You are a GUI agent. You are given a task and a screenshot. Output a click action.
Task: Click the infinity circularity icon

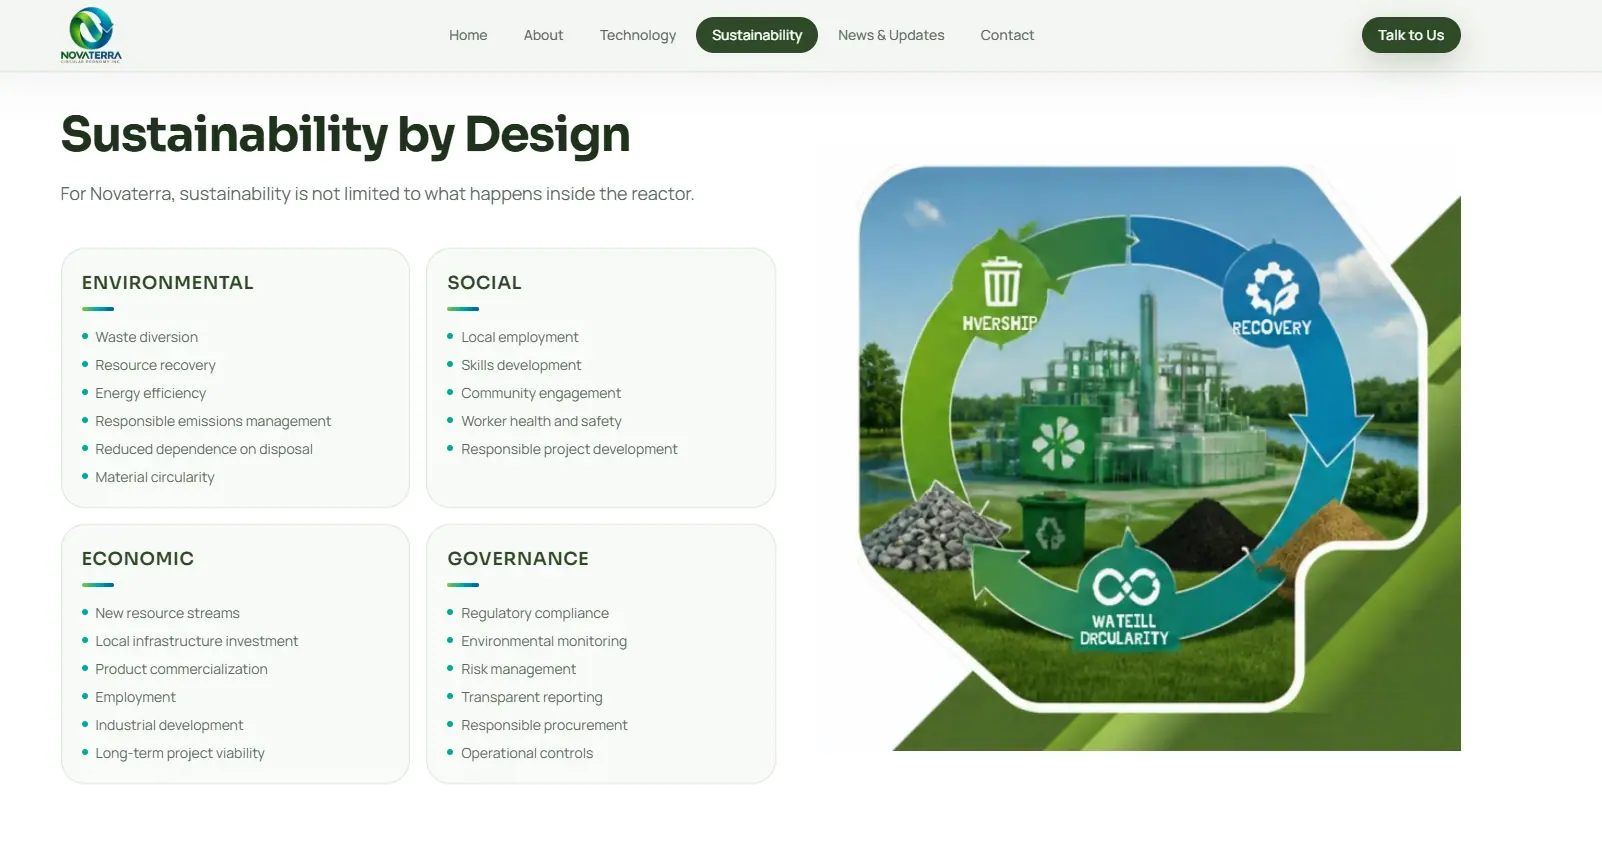tap(1126, 587)
